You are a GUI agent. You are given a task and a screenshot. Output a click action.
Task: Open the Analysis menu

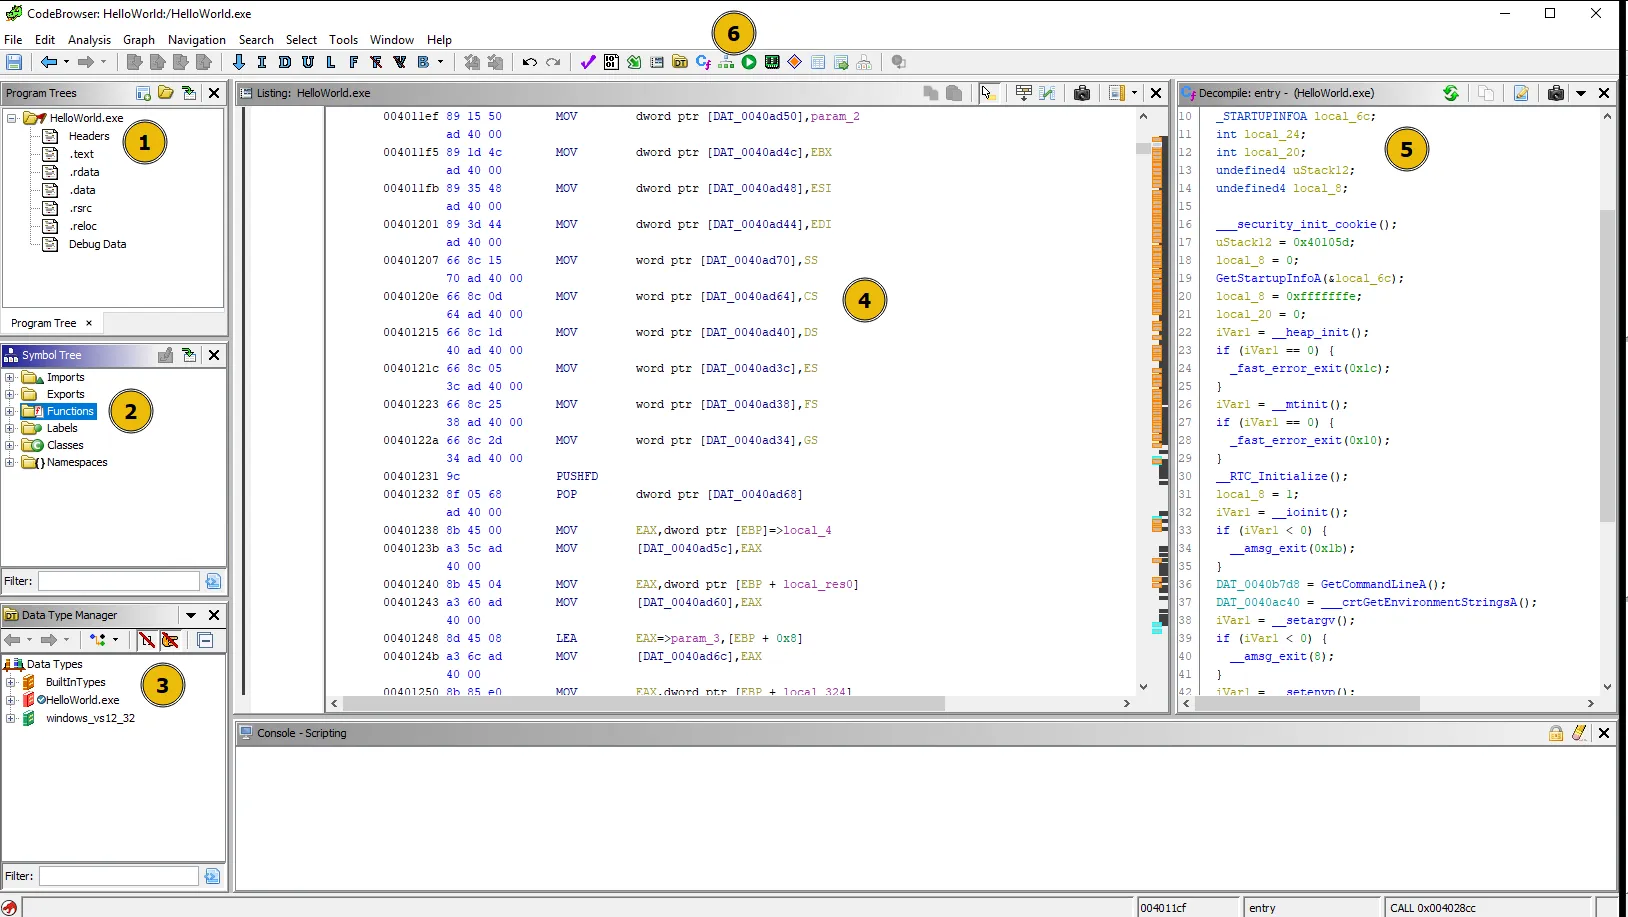(x=89, y=40)
